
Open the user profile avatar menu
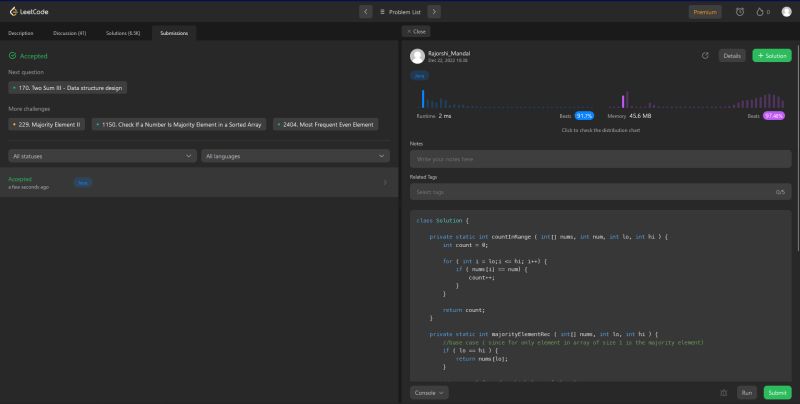(786, 12)
